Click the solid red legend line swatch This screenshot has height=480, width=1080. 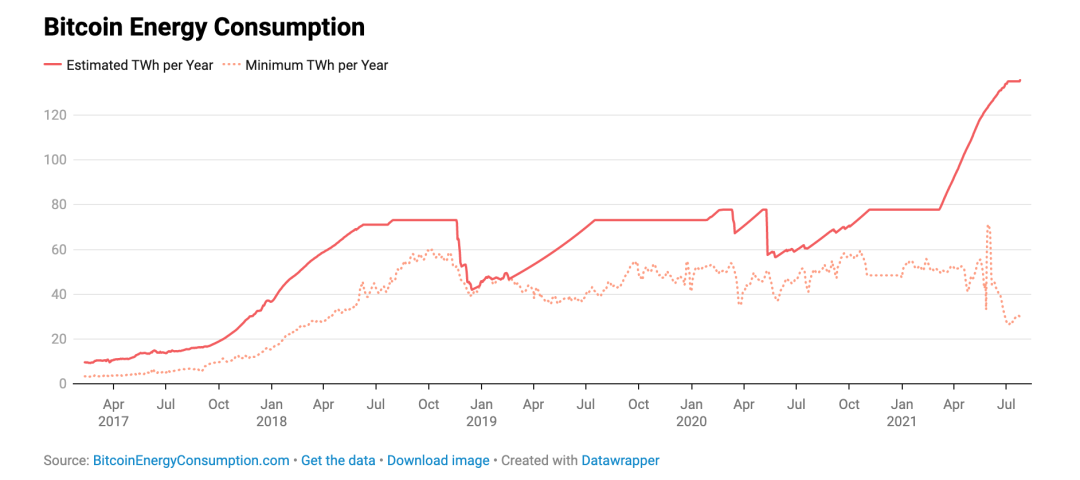click(x=52, y=65)
